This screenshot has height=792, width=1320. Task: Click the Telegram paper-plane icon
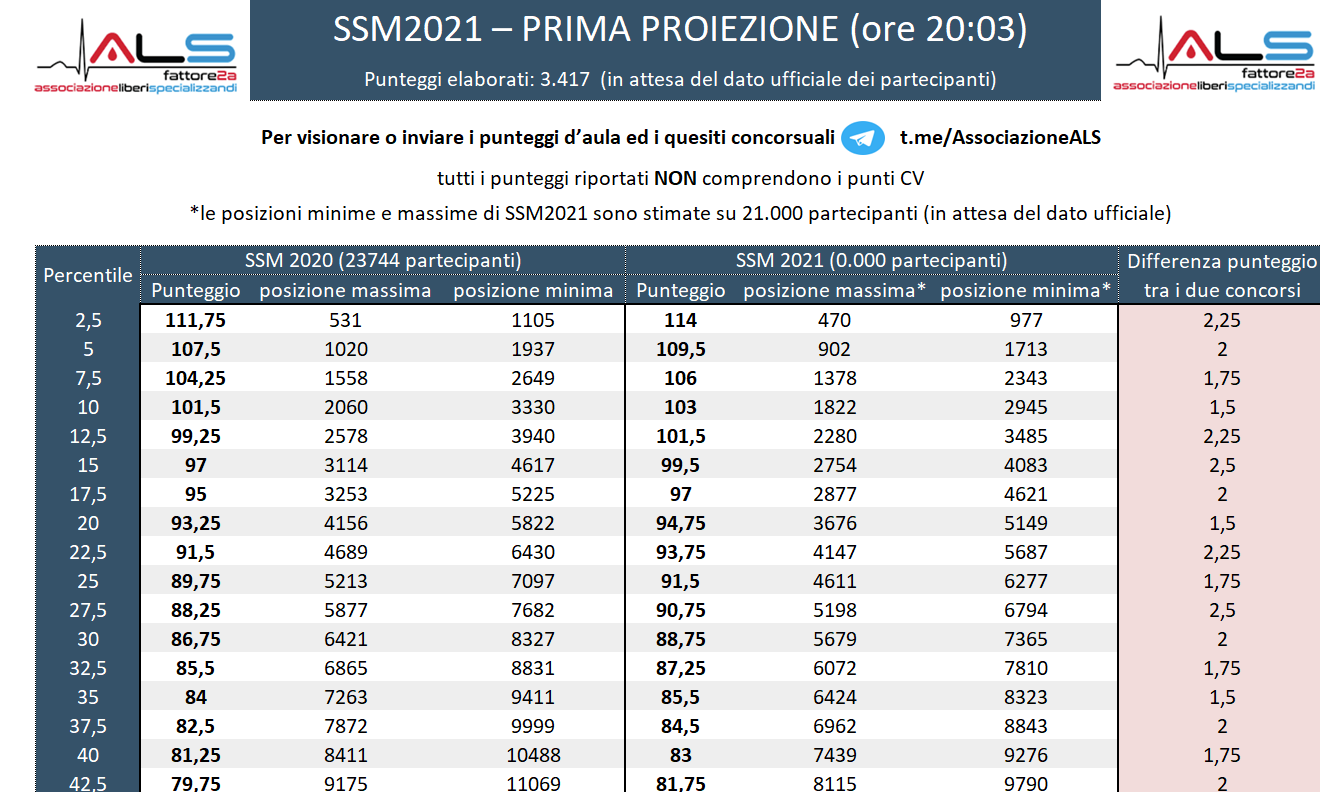(862, 137)
